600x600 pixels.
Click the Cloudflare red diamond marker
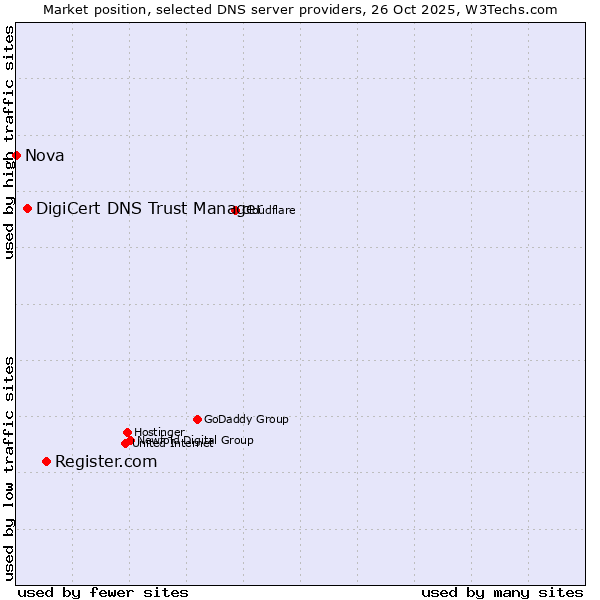pos(236,210)
